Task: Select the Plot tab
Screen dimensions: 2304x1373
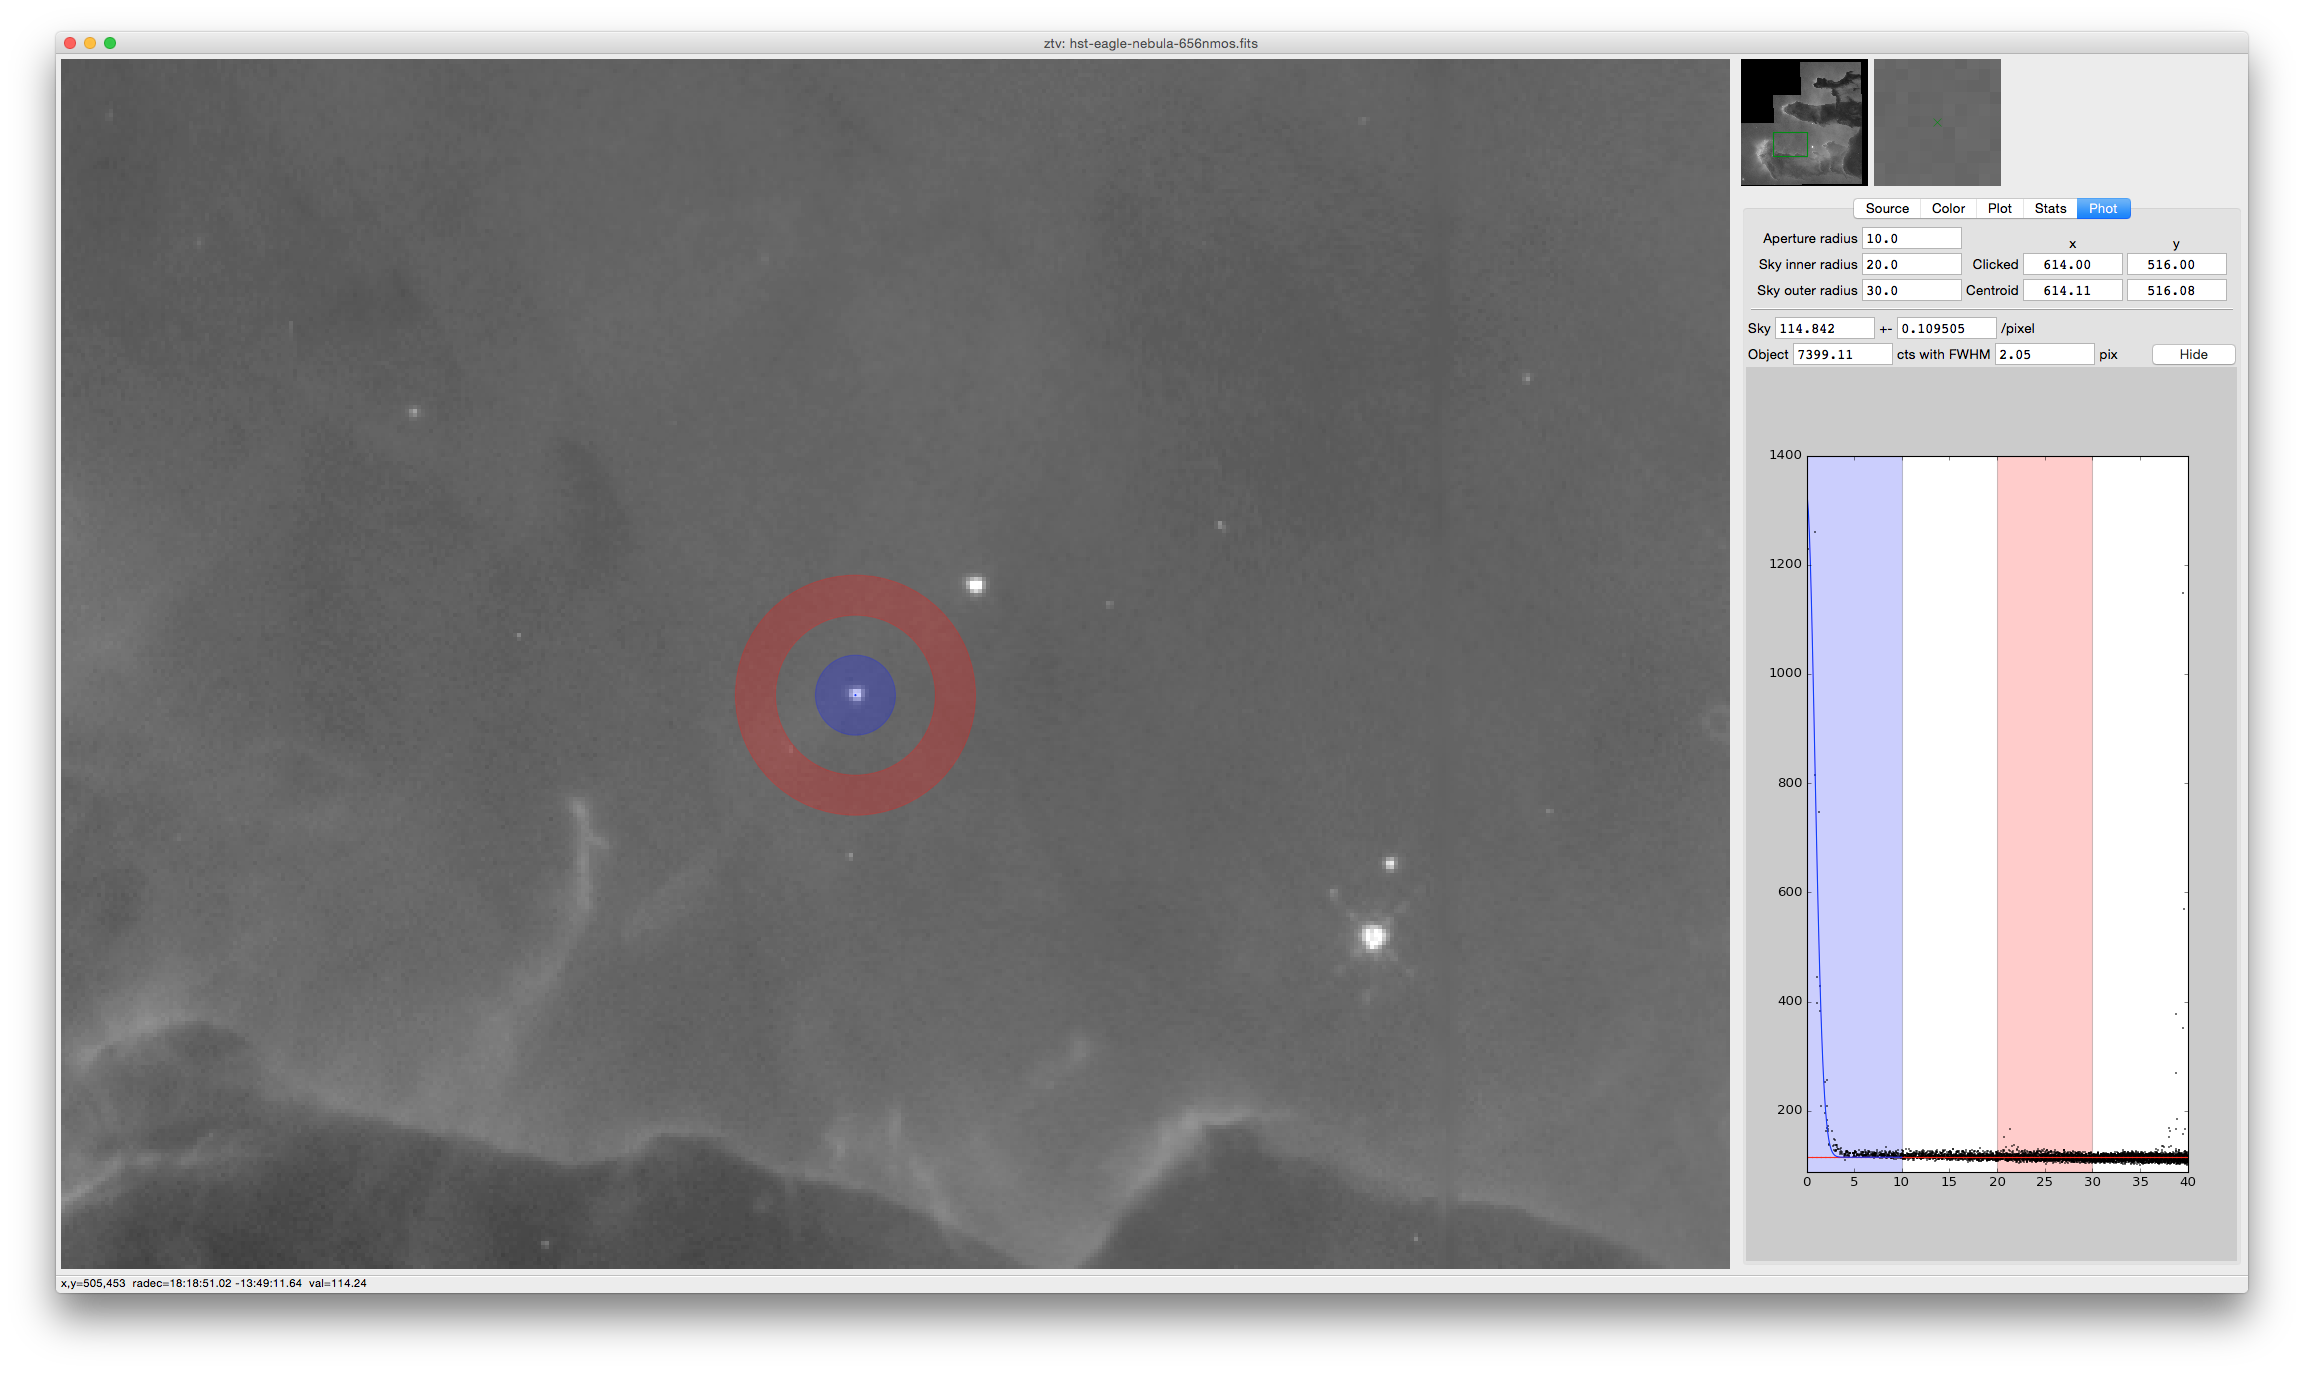Action: point(1999,208)
